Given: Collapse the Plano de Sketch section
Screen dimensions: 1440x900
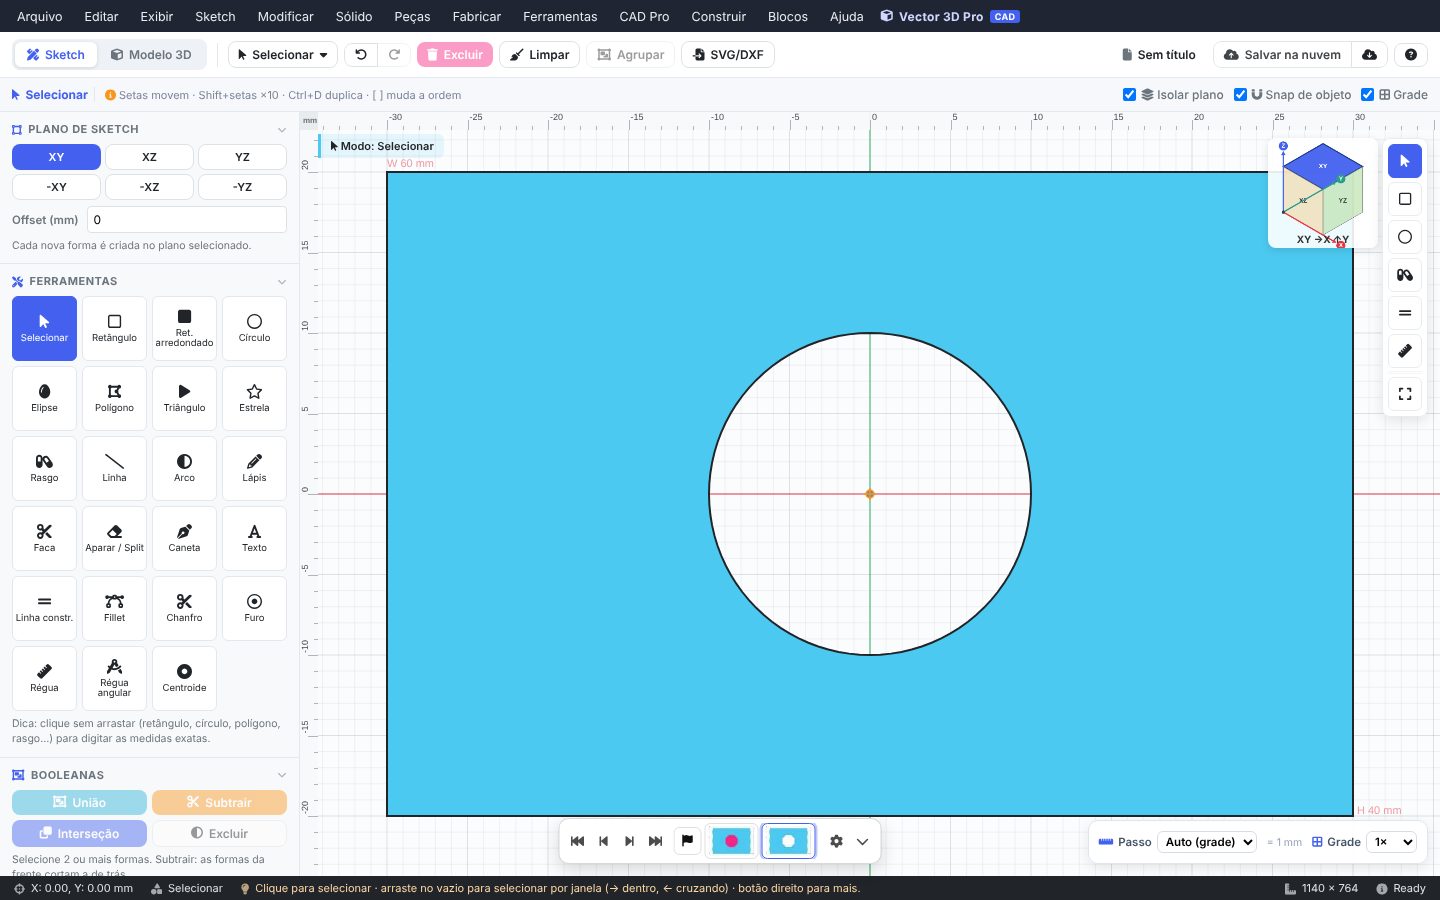Looking at the screenshot, I should click(x=281, y=130).
